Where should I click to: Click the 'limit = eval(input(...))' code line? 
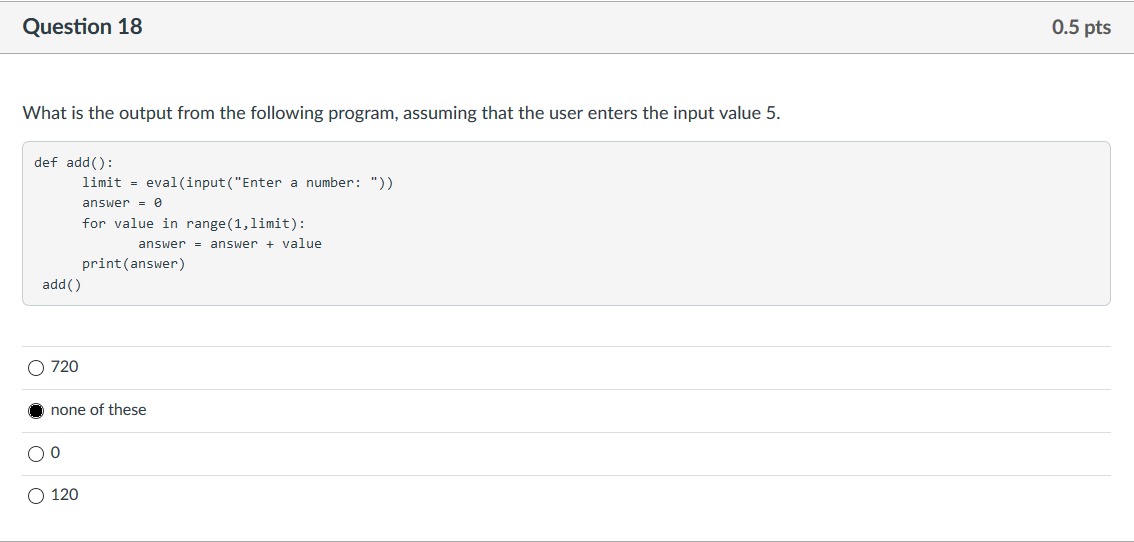[238, 182]
